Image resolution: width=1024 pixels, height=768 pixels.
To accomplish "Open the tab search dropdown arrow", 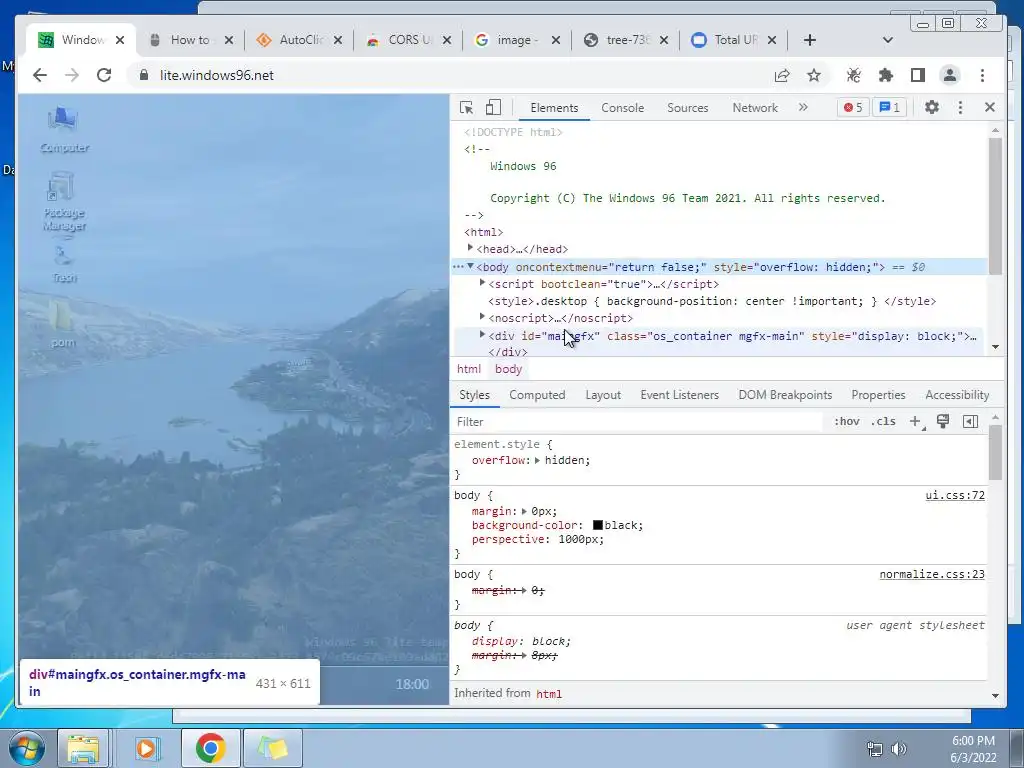I will coord(888,40).
